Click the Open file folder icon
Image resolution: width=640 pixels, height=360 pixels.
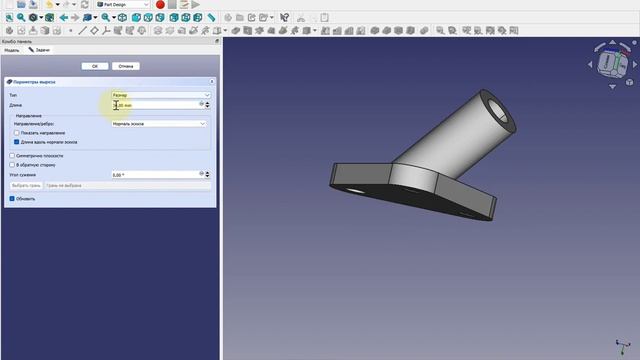pyautogui.click(x=21, y=4)
